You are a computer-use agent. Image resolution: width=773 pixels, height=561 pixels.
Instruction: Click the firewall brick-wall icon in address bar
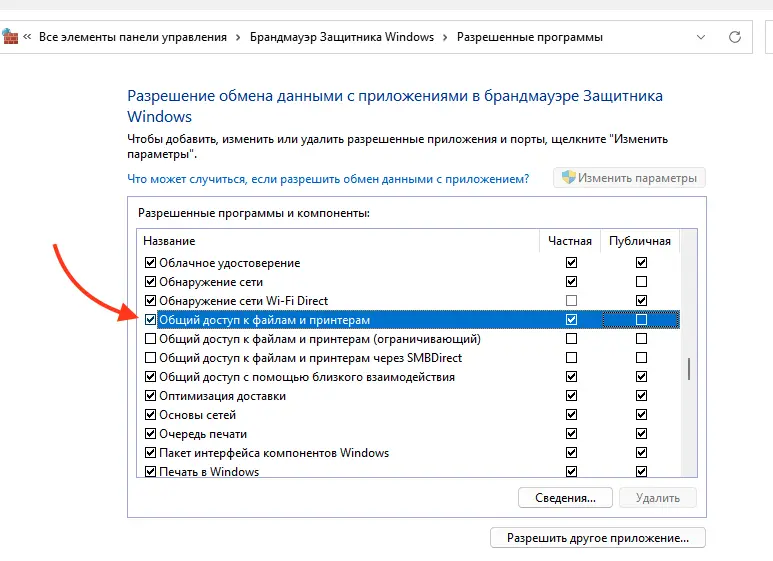pyautogui.click(x=9, y=37)
